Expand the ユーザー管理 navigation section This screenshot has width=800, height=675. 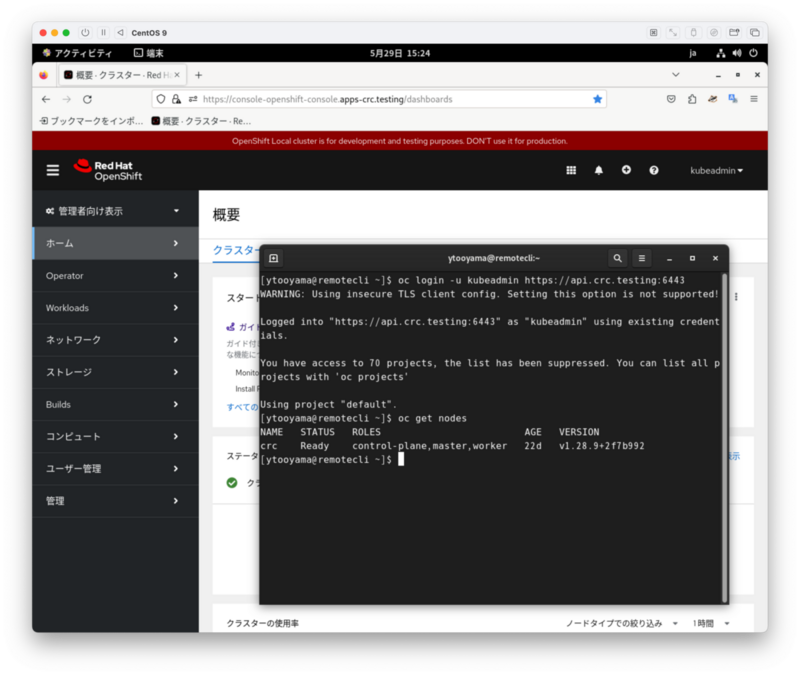(x=115, y=468)
